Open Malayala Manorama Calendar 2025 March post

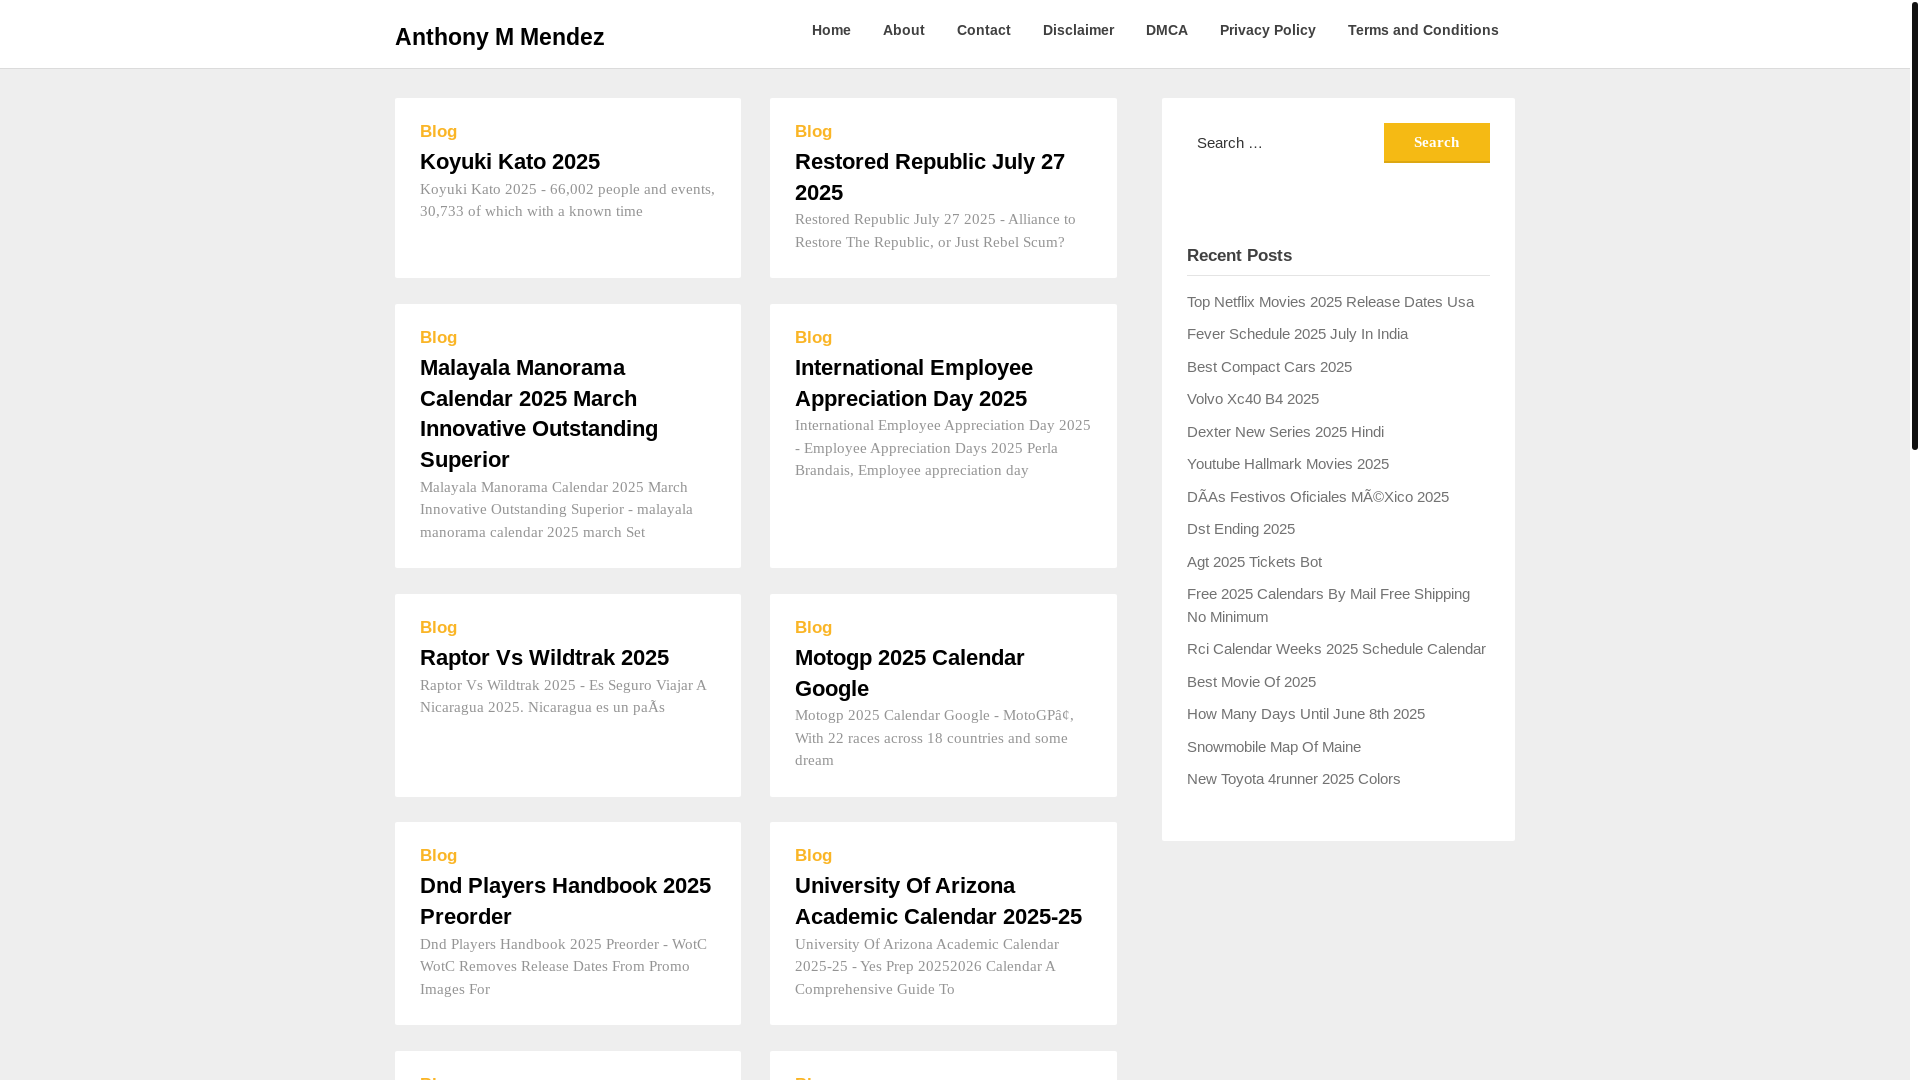coord(539,413)
